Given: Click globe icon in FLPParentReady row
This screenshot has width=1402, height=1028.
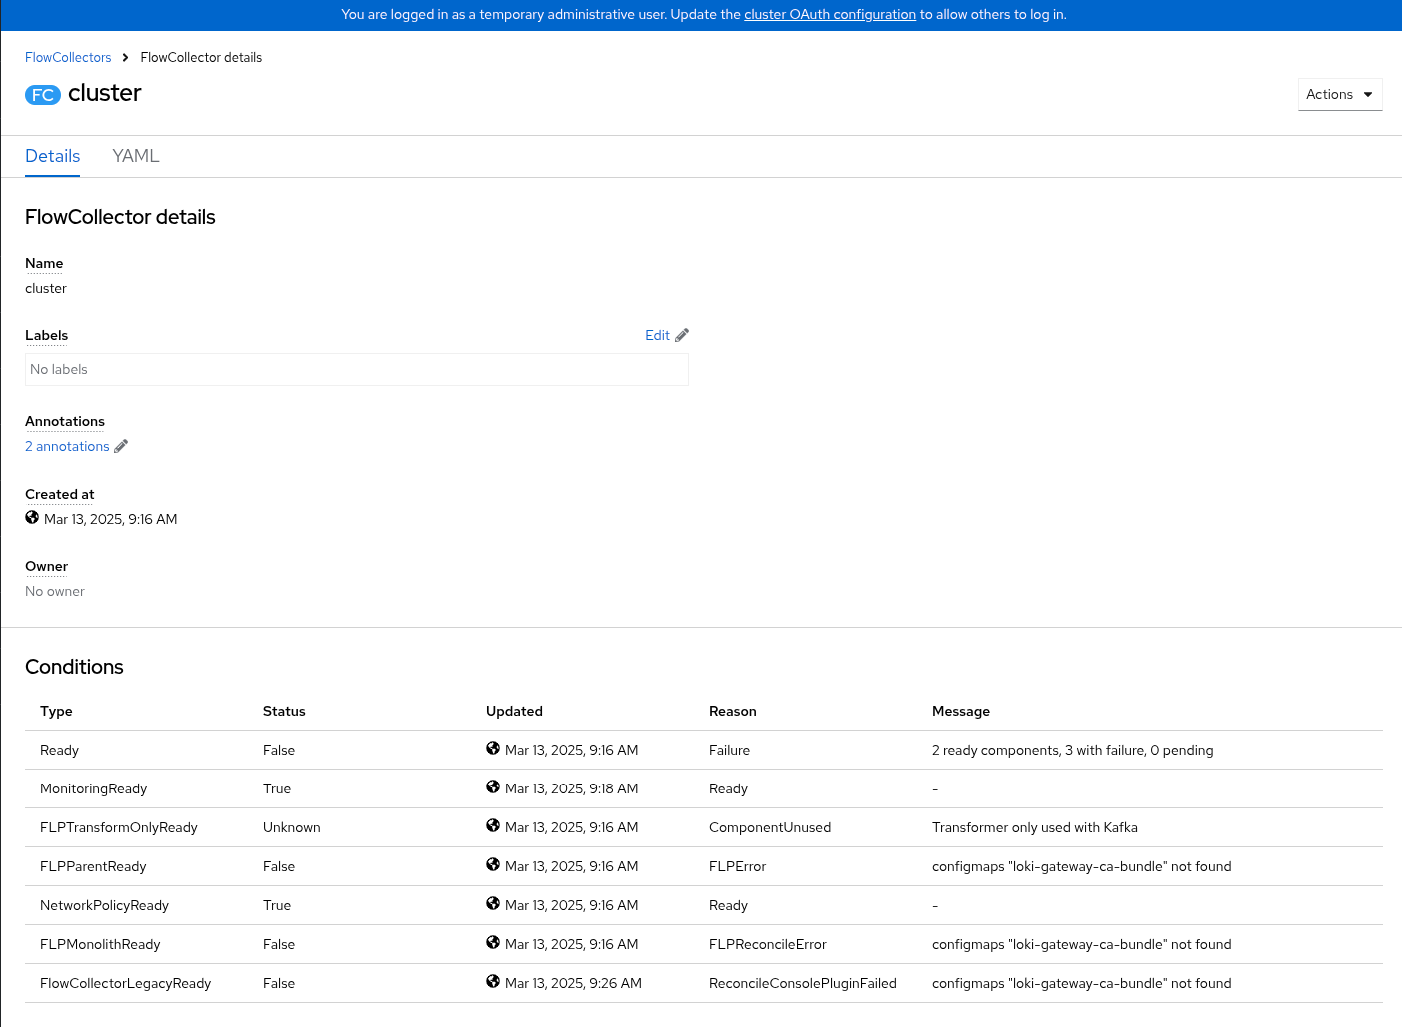Looking at the screenshot, I should coord(493,865).
